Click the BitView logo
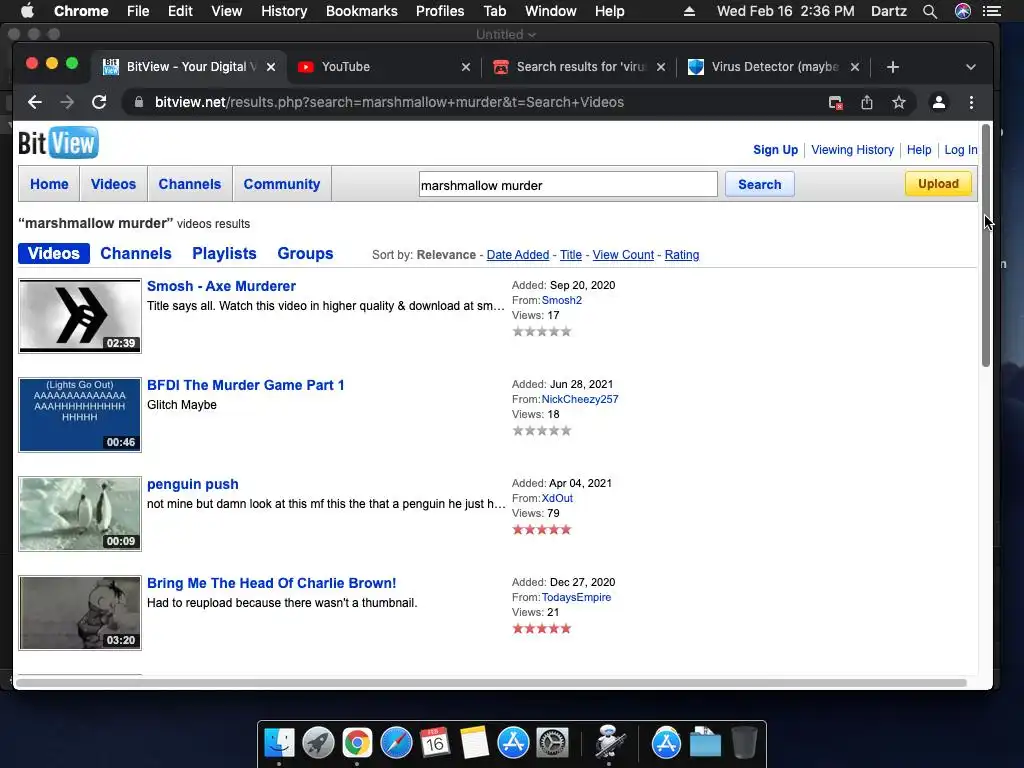The image size is (1024, 768). click(58, 142)
